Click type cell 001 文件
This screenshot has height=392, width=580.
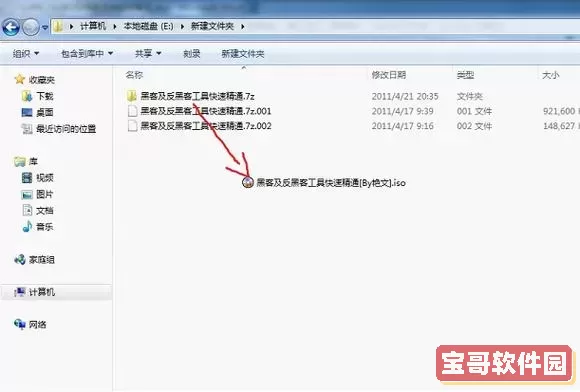coord(474,111)
